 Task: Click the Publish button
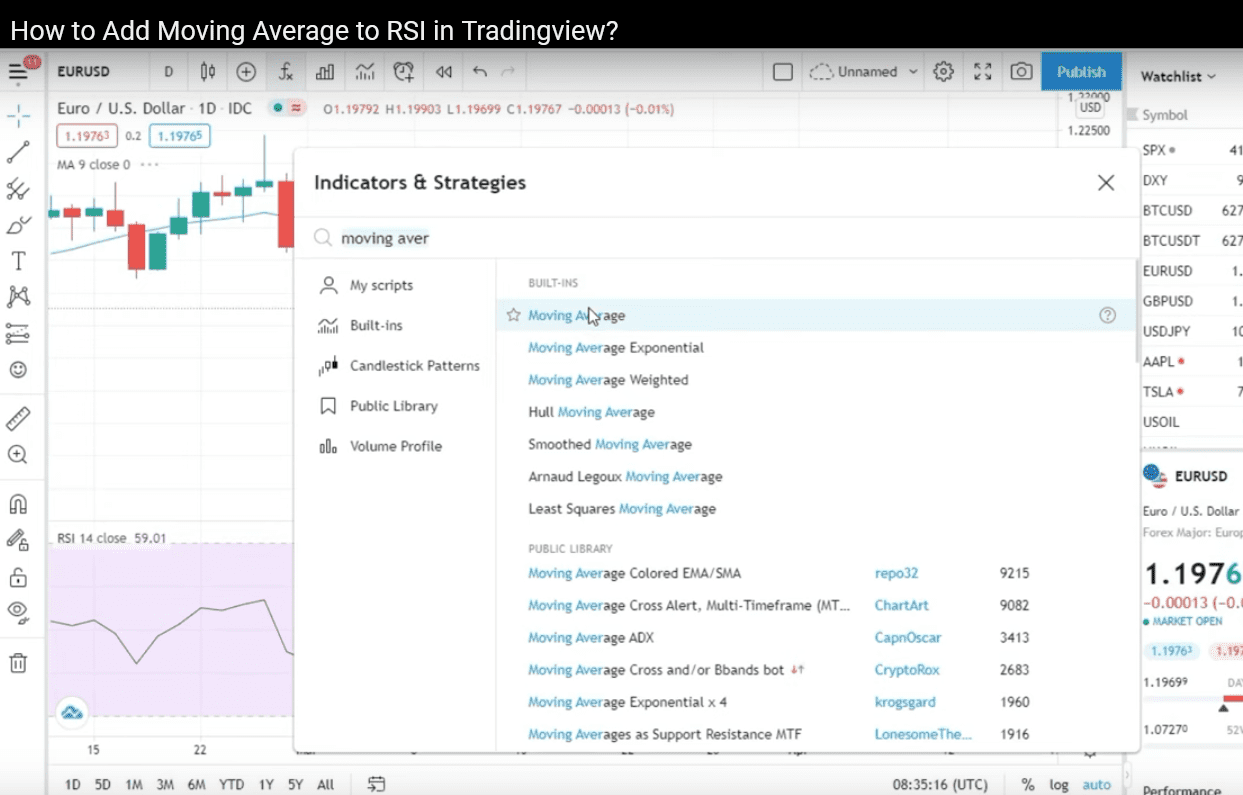[1081, 72]
